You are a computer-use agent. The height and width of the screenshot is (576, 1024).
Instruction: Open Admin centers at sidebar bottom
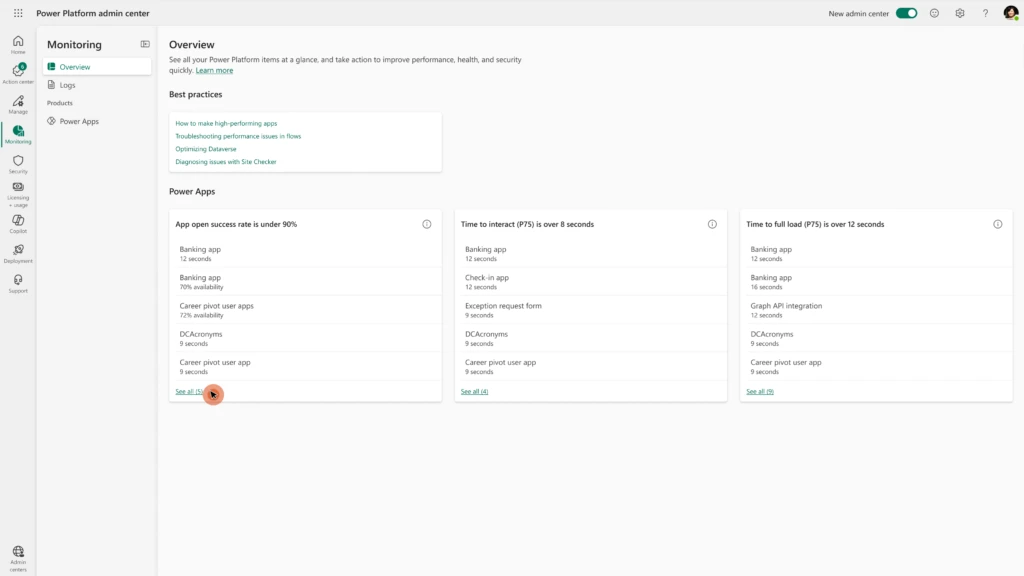click(x=17, y=553)
